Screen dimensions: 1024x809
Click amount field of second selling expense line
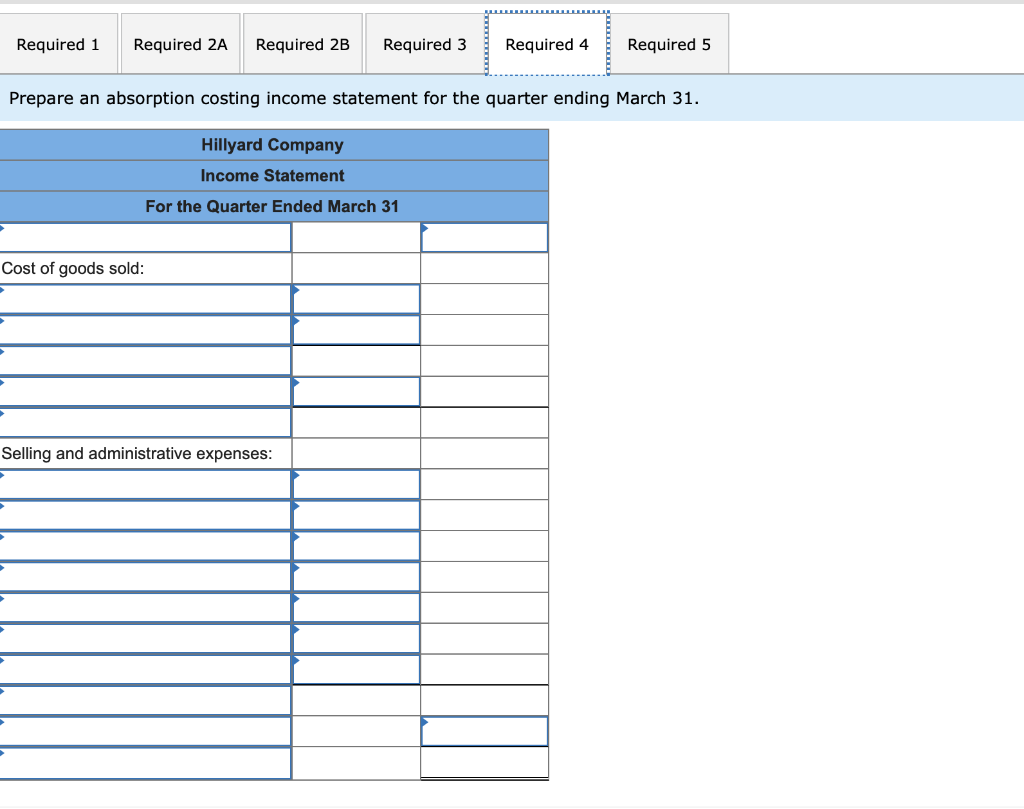coord(357,515)
